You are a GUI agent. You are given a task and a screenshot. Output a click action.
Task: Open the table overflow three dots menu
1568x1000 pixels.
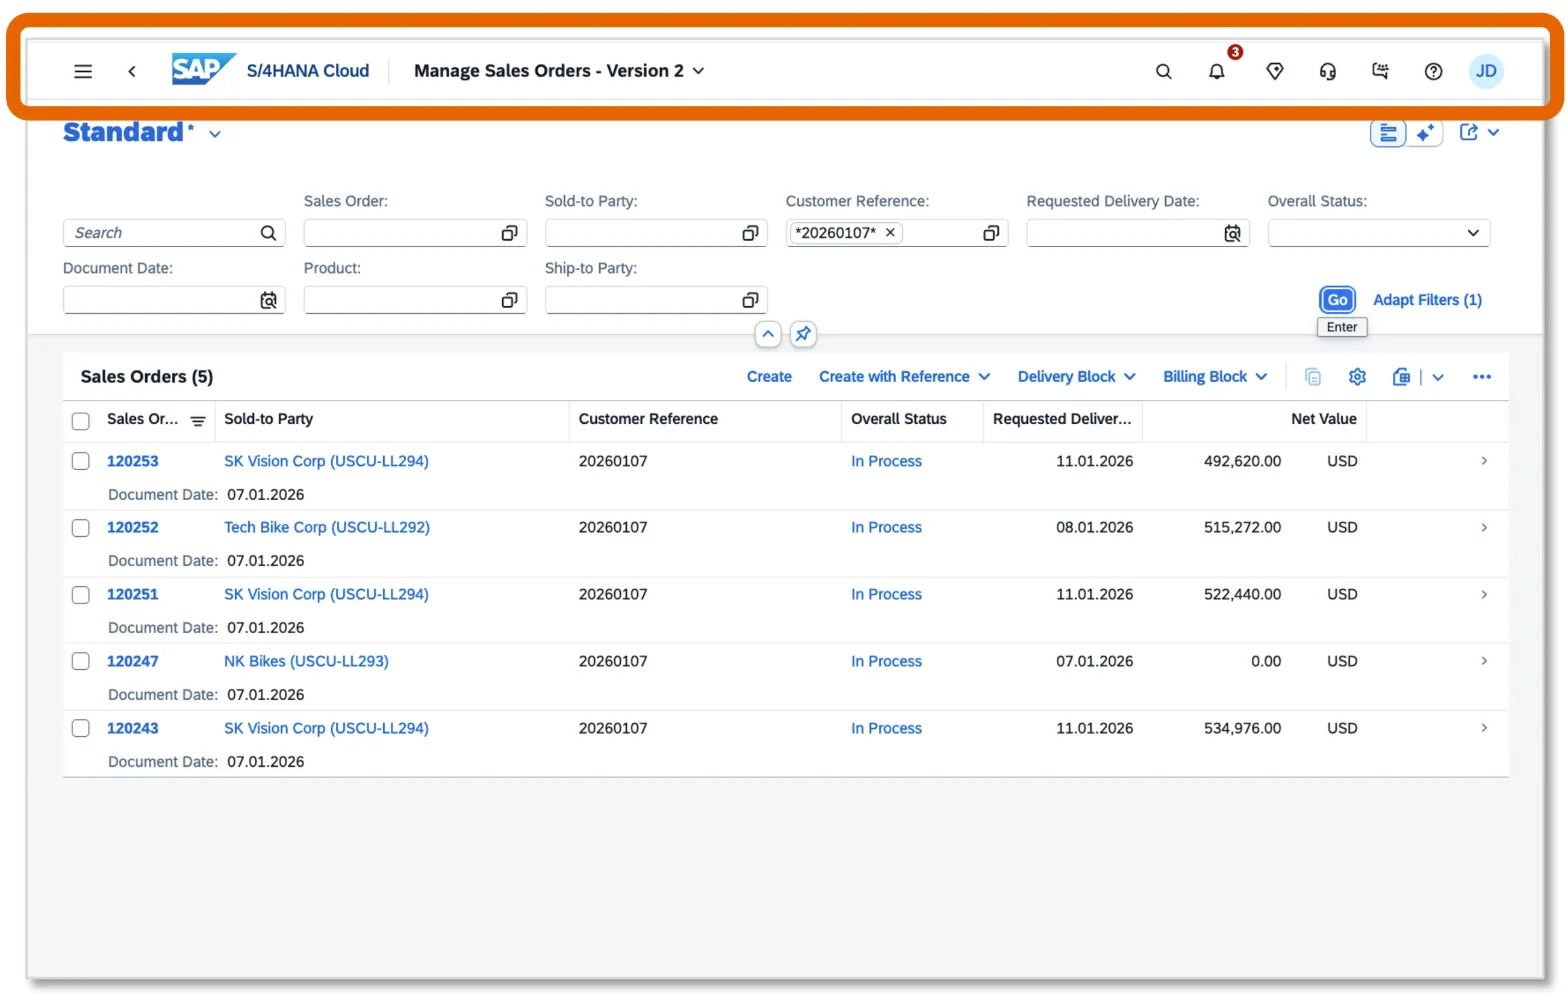(1482, 377)
